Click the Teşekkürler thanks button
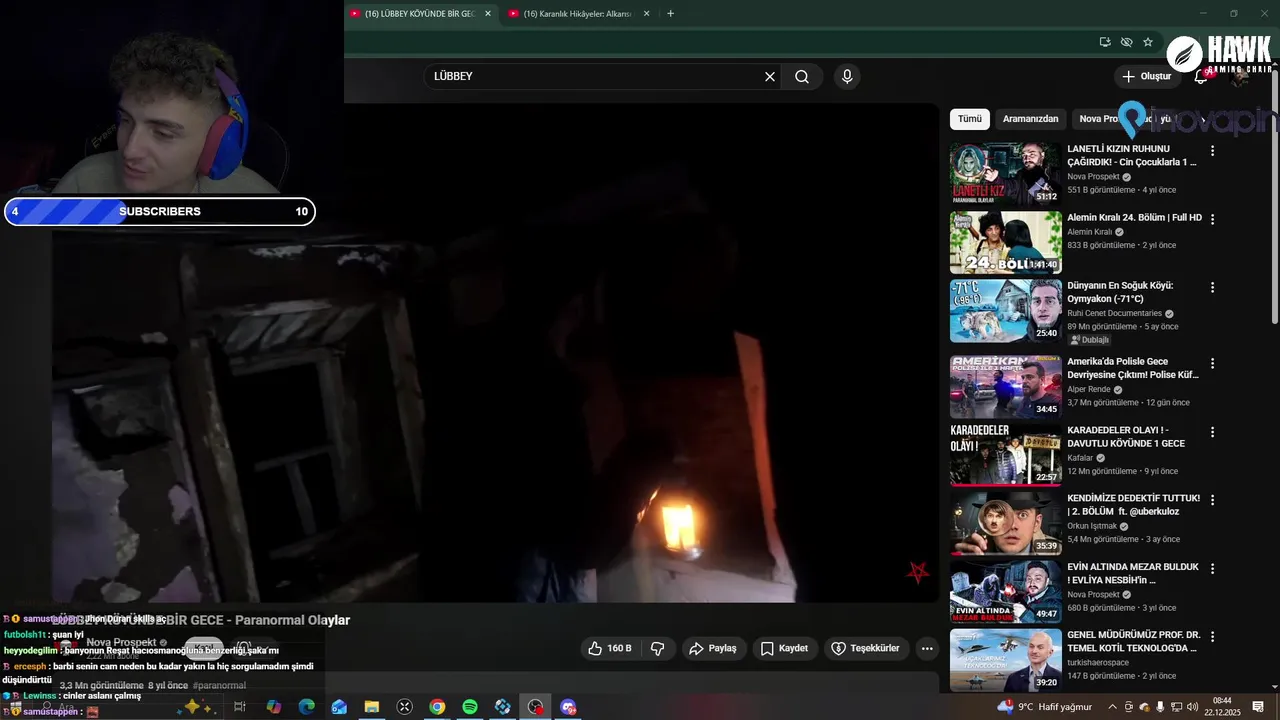This screenshot has height=720, width=1280. point(865,648)
